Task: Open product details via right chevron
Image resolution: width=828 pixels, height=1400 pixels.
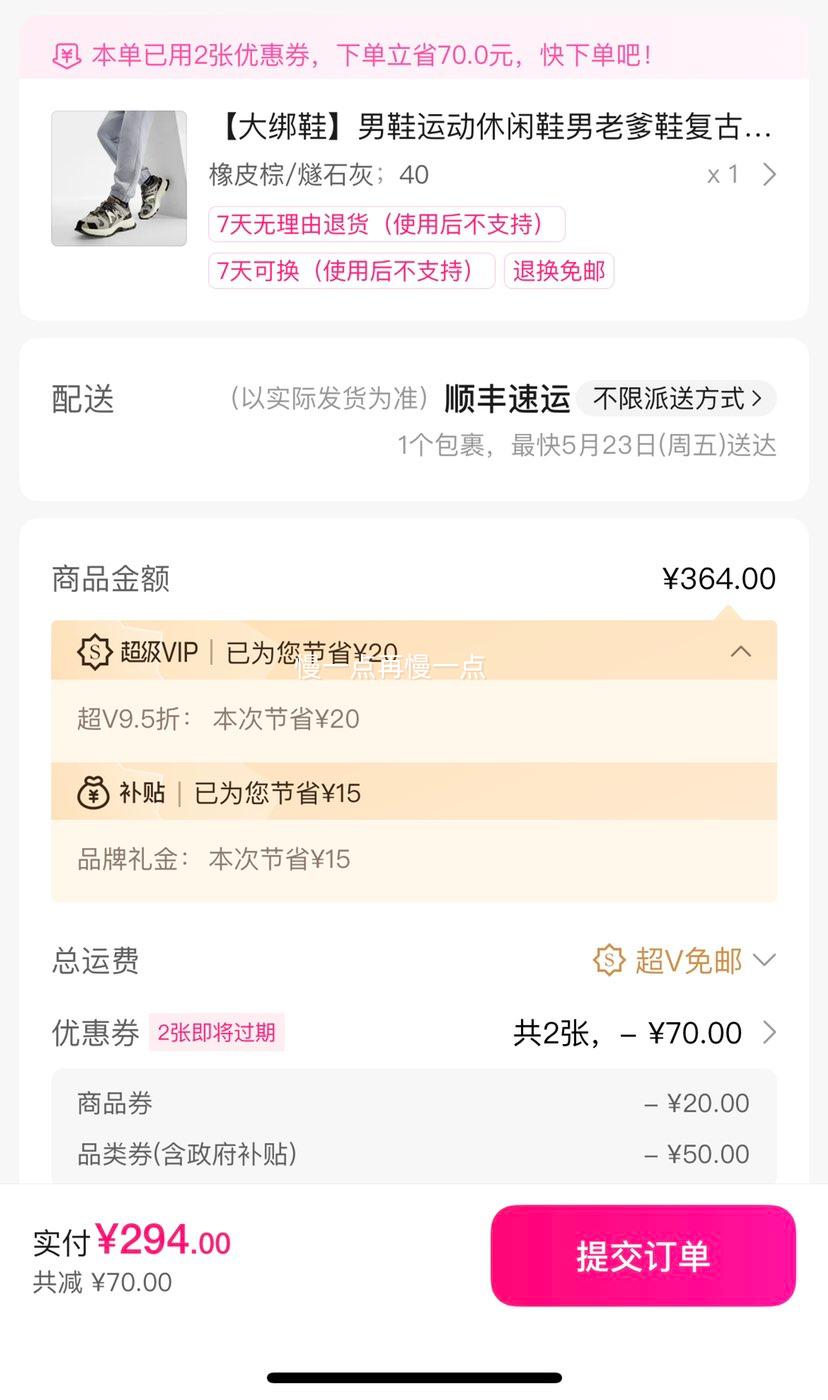Action: click(769, 175)
